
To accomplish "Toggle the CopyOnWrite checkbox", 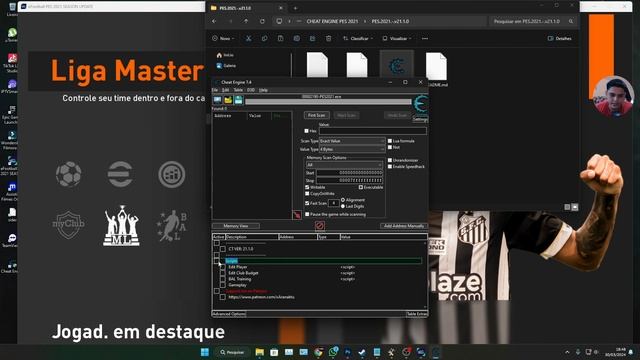I will (307, 193).
